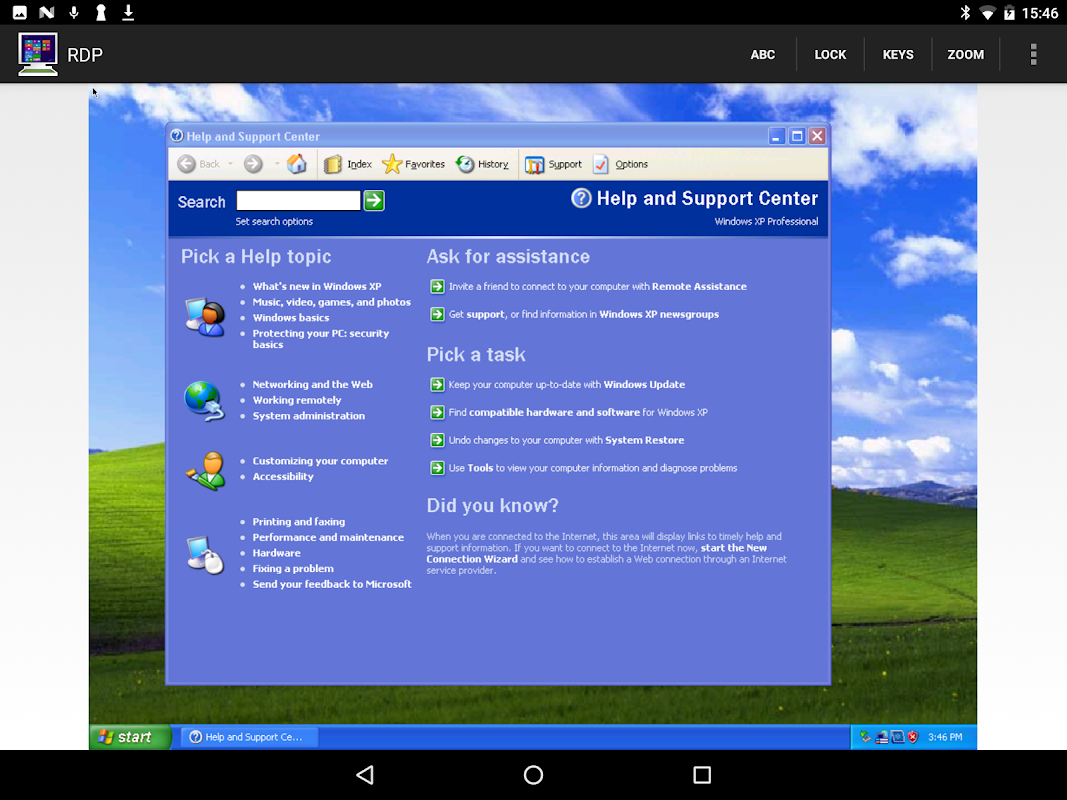Open Networking and the Web topic
The width and height of the screenshot is (1067, 800).
tap(312, 384)
